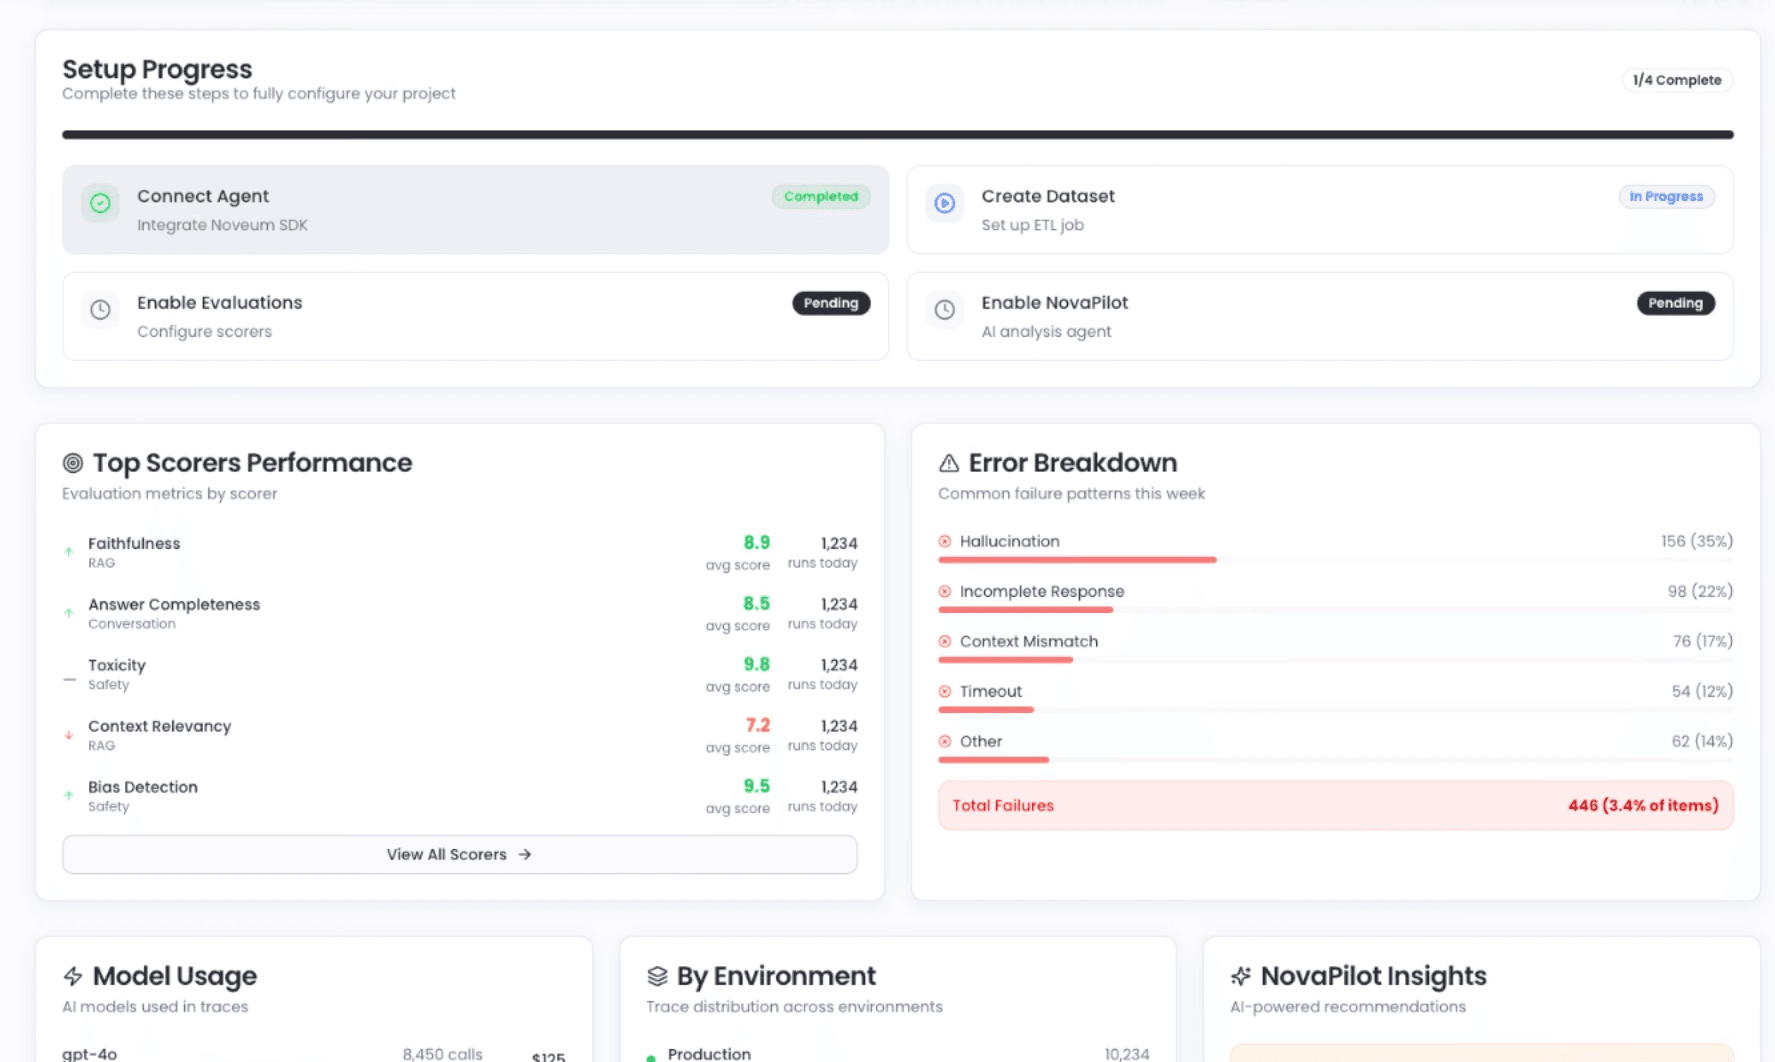
Task: Open the Create Dataset setup card
Action: point(1319,210)
